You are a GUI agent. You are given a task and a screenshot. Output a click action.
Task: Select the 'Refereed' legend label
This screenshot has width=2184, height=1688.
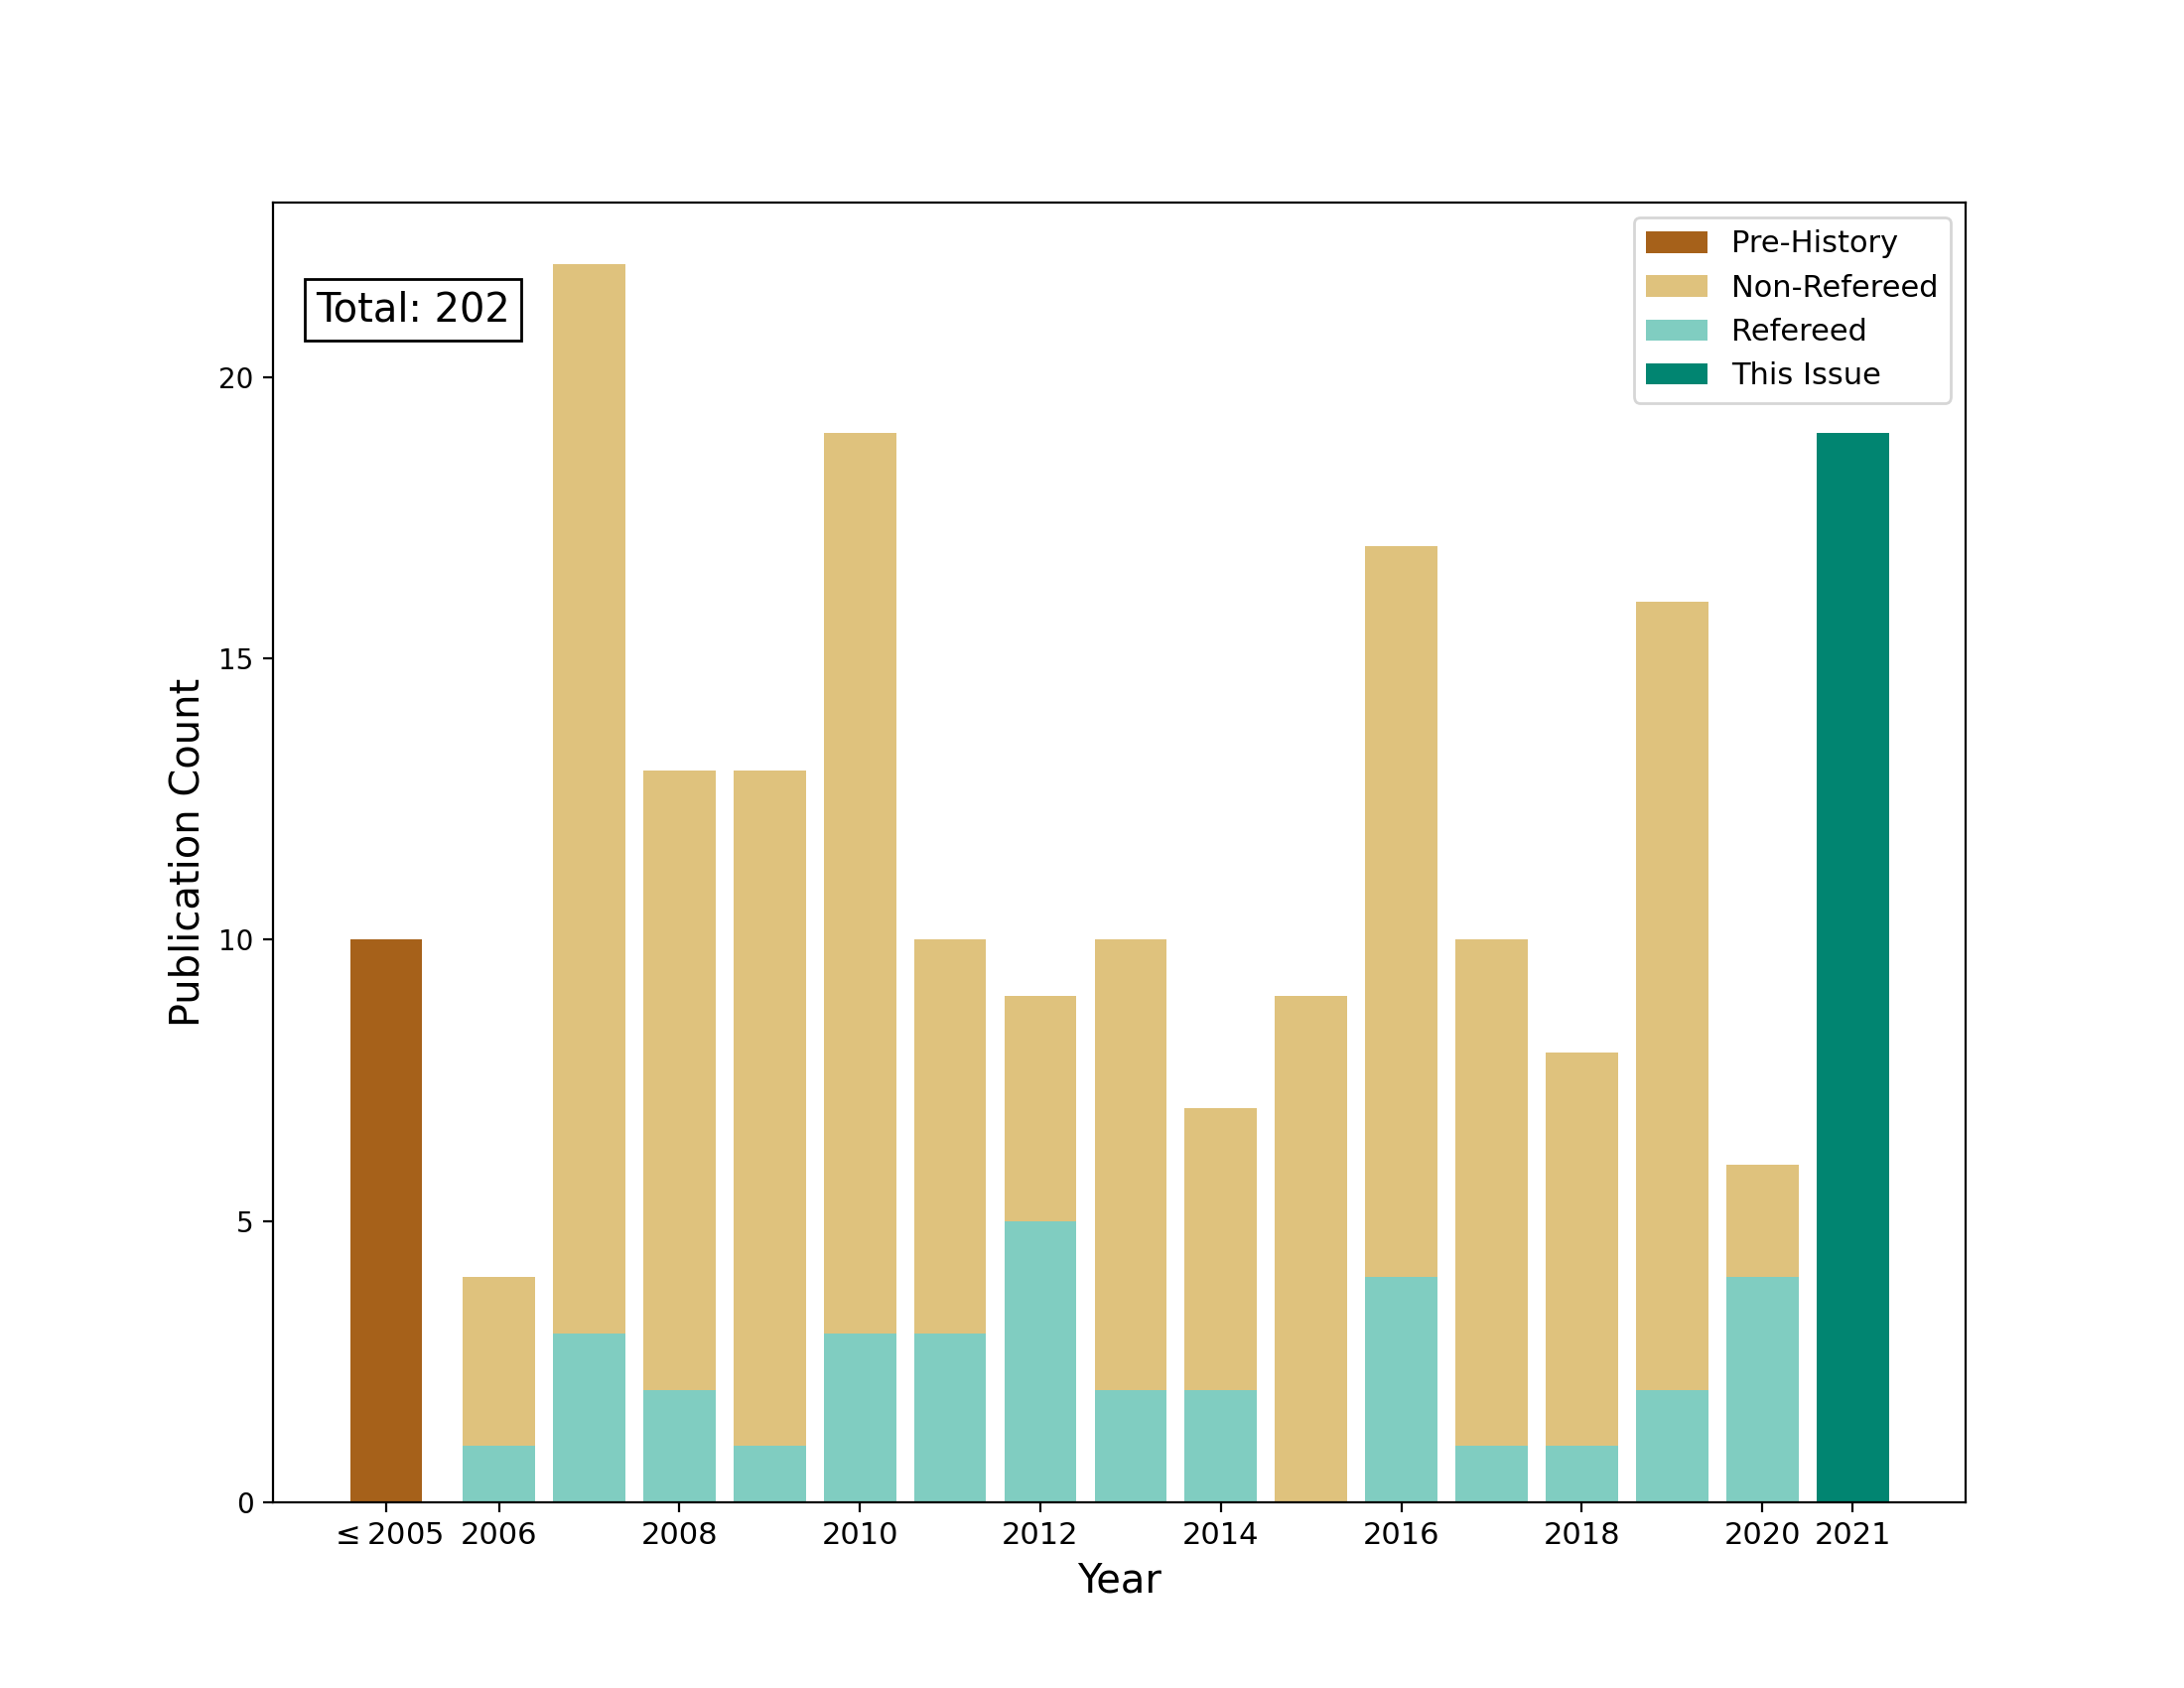coord(1798,330)
